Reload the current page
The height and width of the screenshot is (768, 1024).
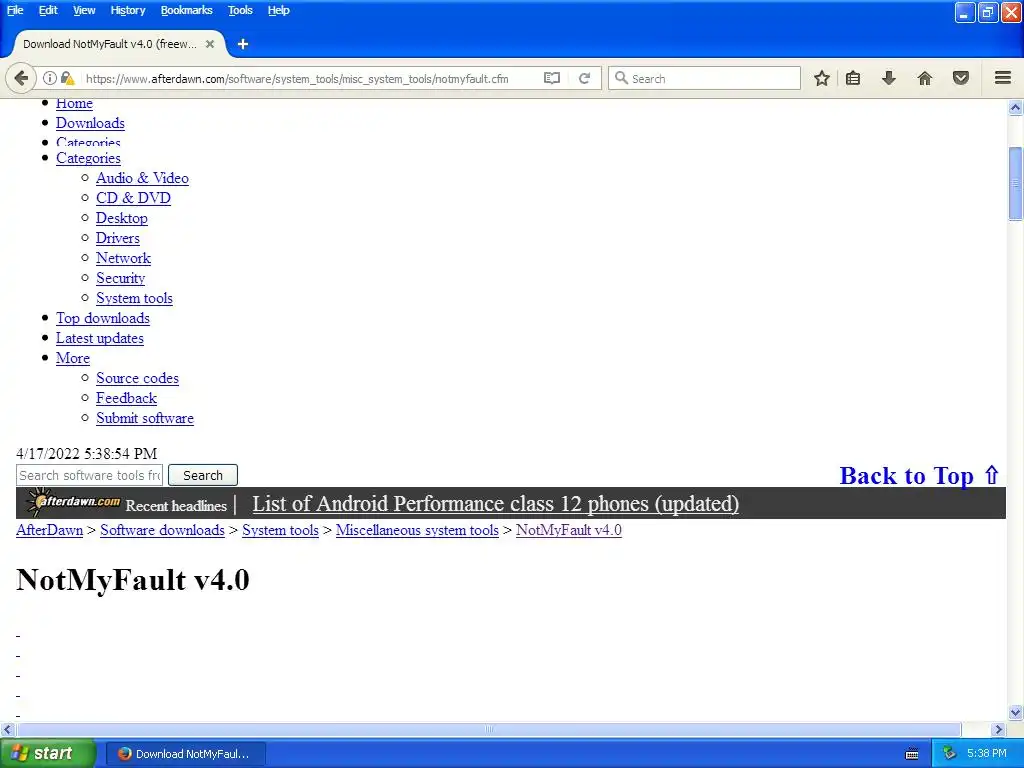(584, 78)
